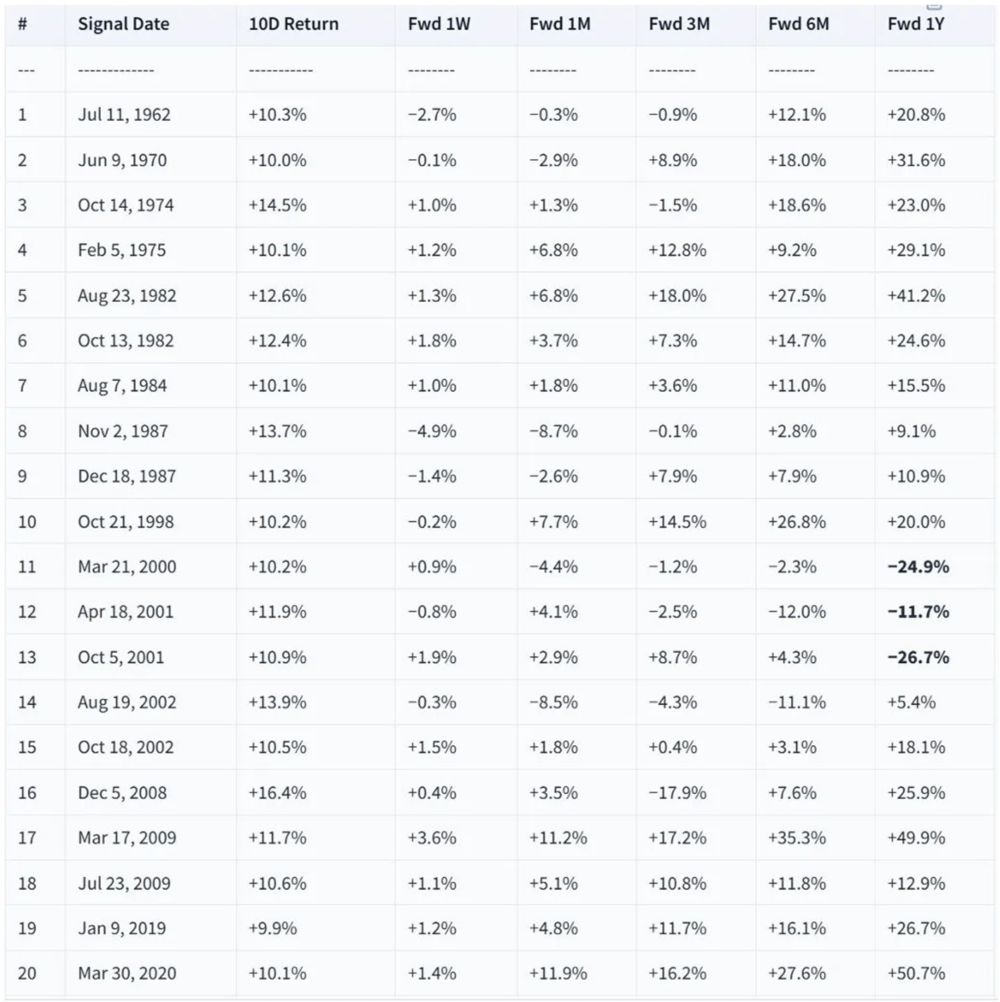
Task: Click the Fwd 3M column header
Action: point(679,24)
